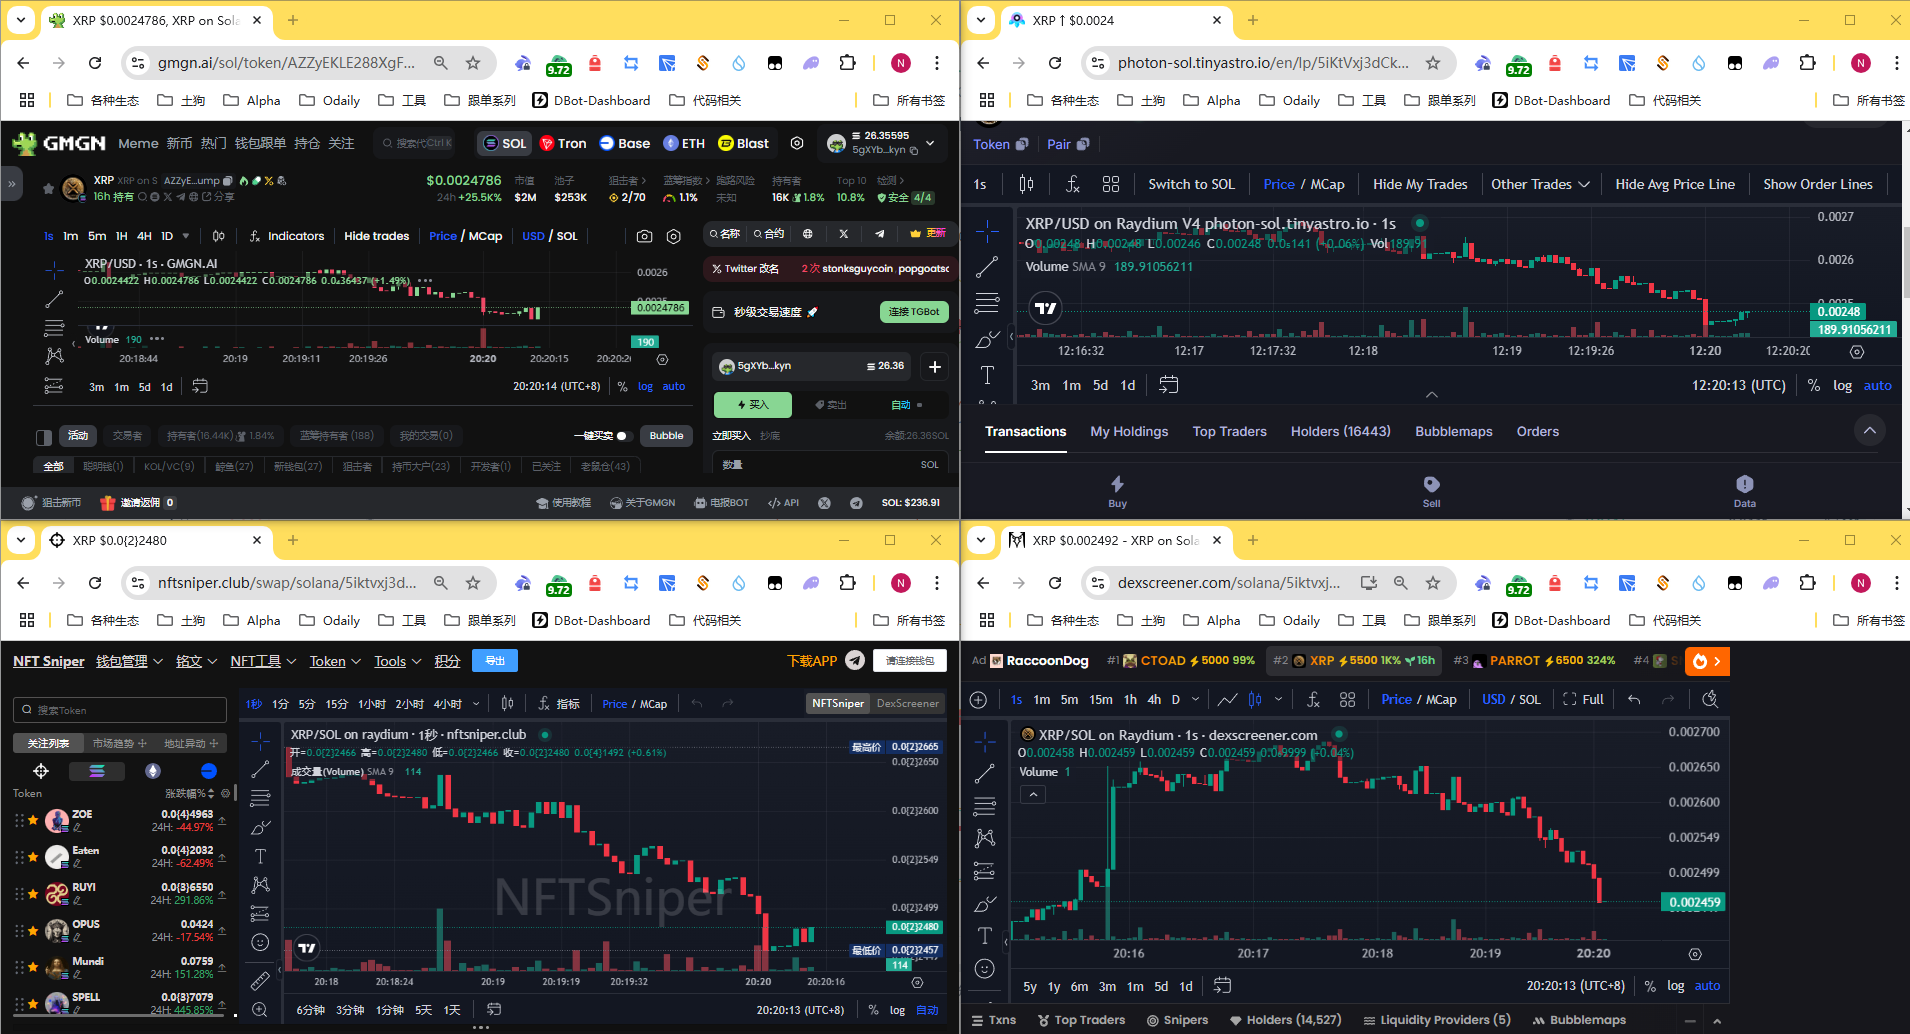1910x1034 pixels.
Task: Reload the dexscreener.com browser page
Action: pyautogui.click(x=1055, y=583)
